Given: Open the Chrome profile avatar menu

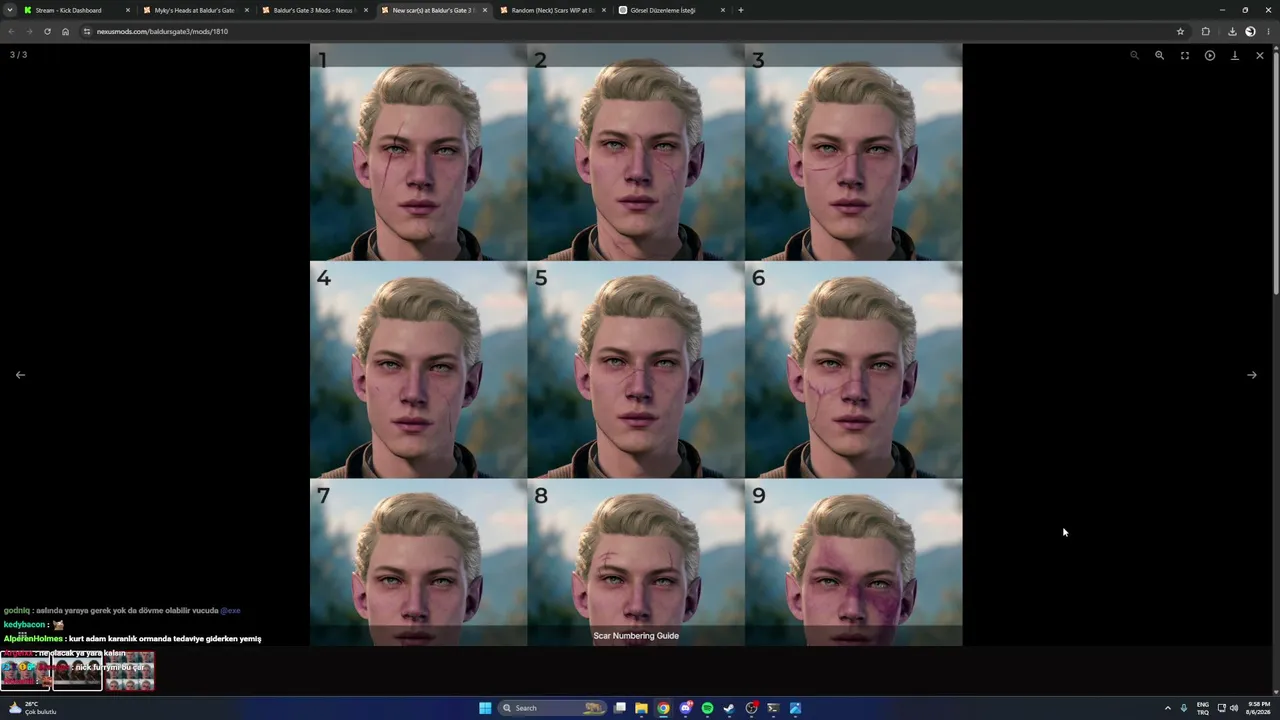Looking at the screenshot, I should (1250, 31).
